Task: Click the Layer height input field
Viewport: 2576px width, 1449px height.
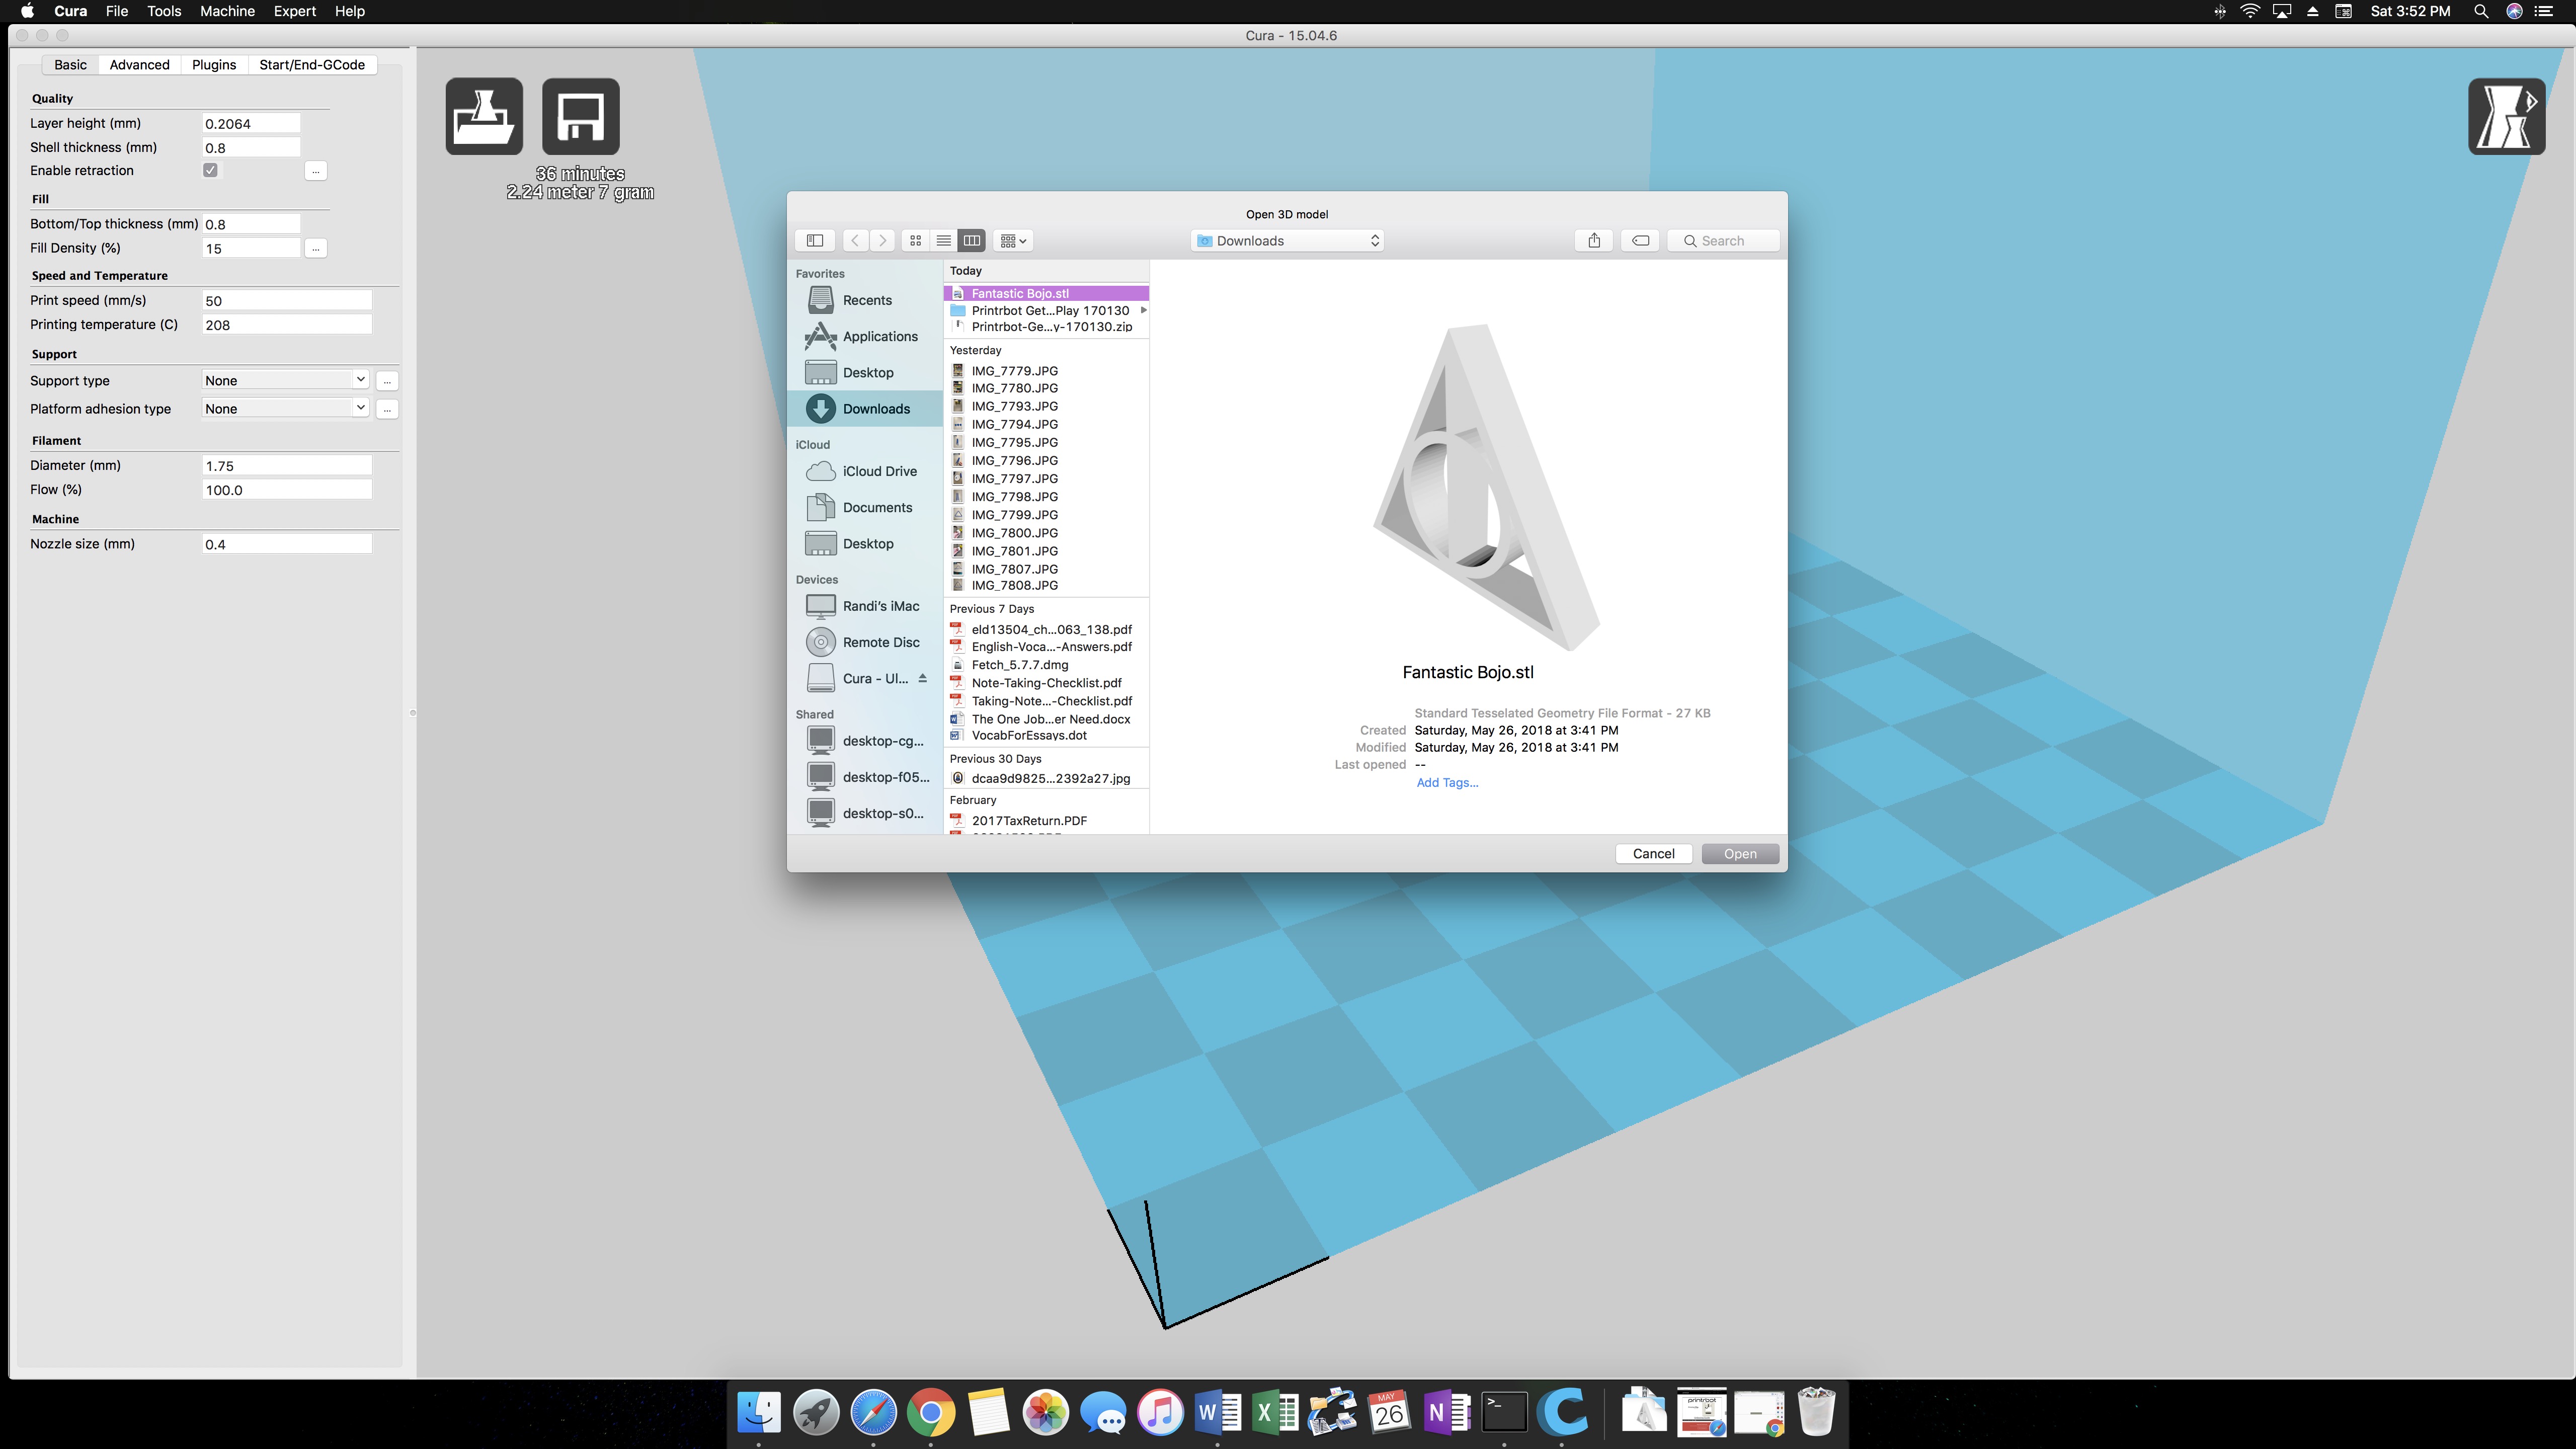Action: pos(251,124)
